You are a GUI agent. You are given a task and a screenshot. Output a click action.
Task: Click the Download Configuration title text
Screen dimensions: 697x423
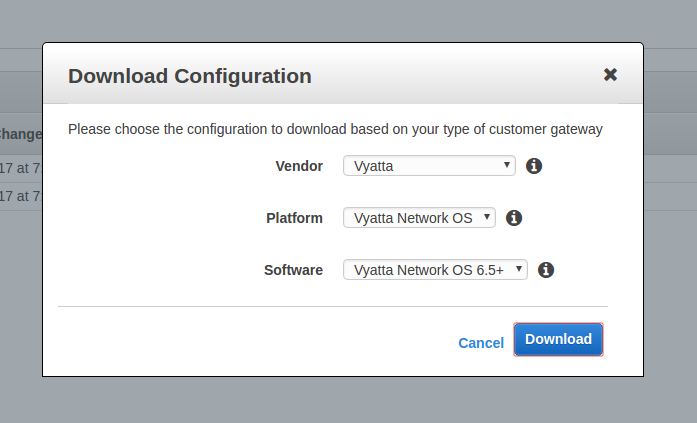point(190,76)
